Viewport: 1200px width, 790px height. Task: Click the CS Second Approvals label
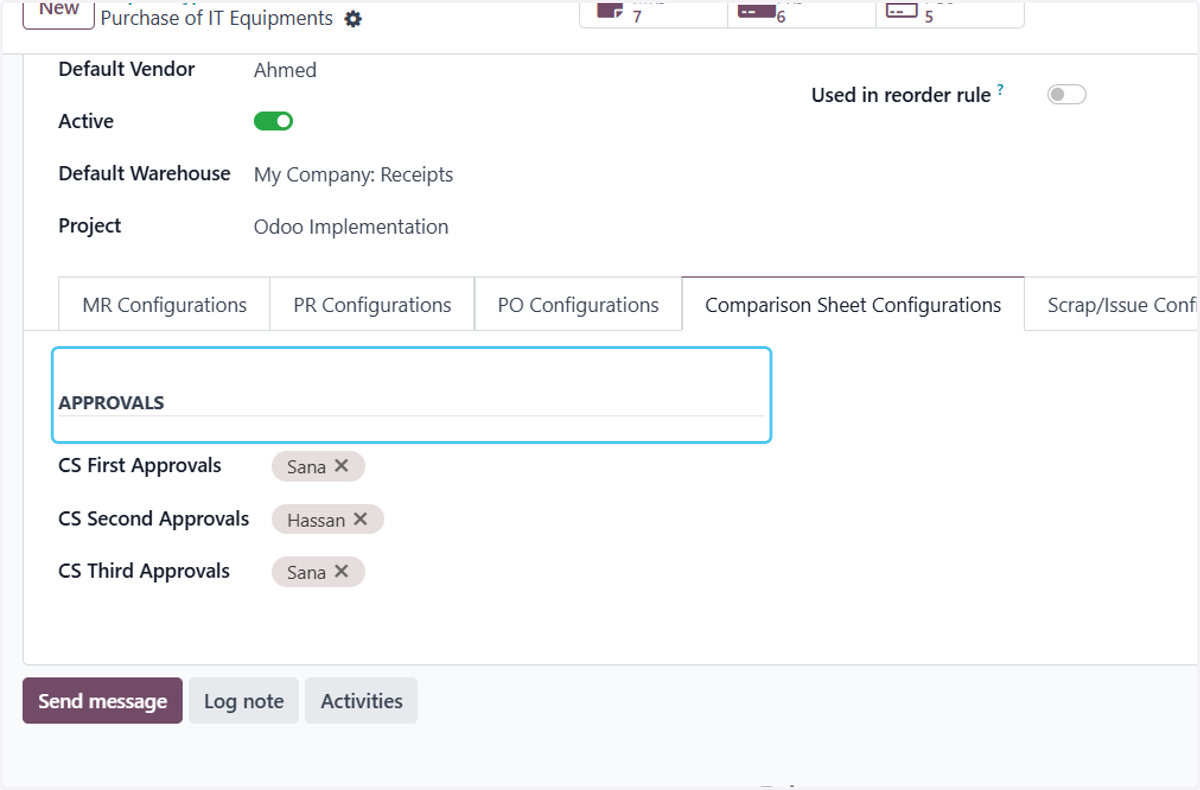[154, 519]
